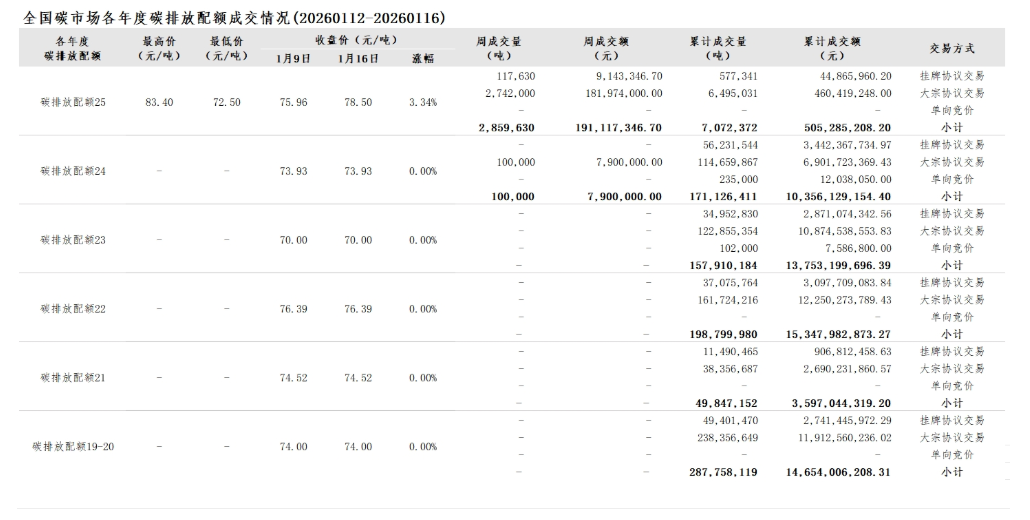Click the weekly volume subtotal 2,859,630
1030x520 pixels.
(x=506, y=128)
